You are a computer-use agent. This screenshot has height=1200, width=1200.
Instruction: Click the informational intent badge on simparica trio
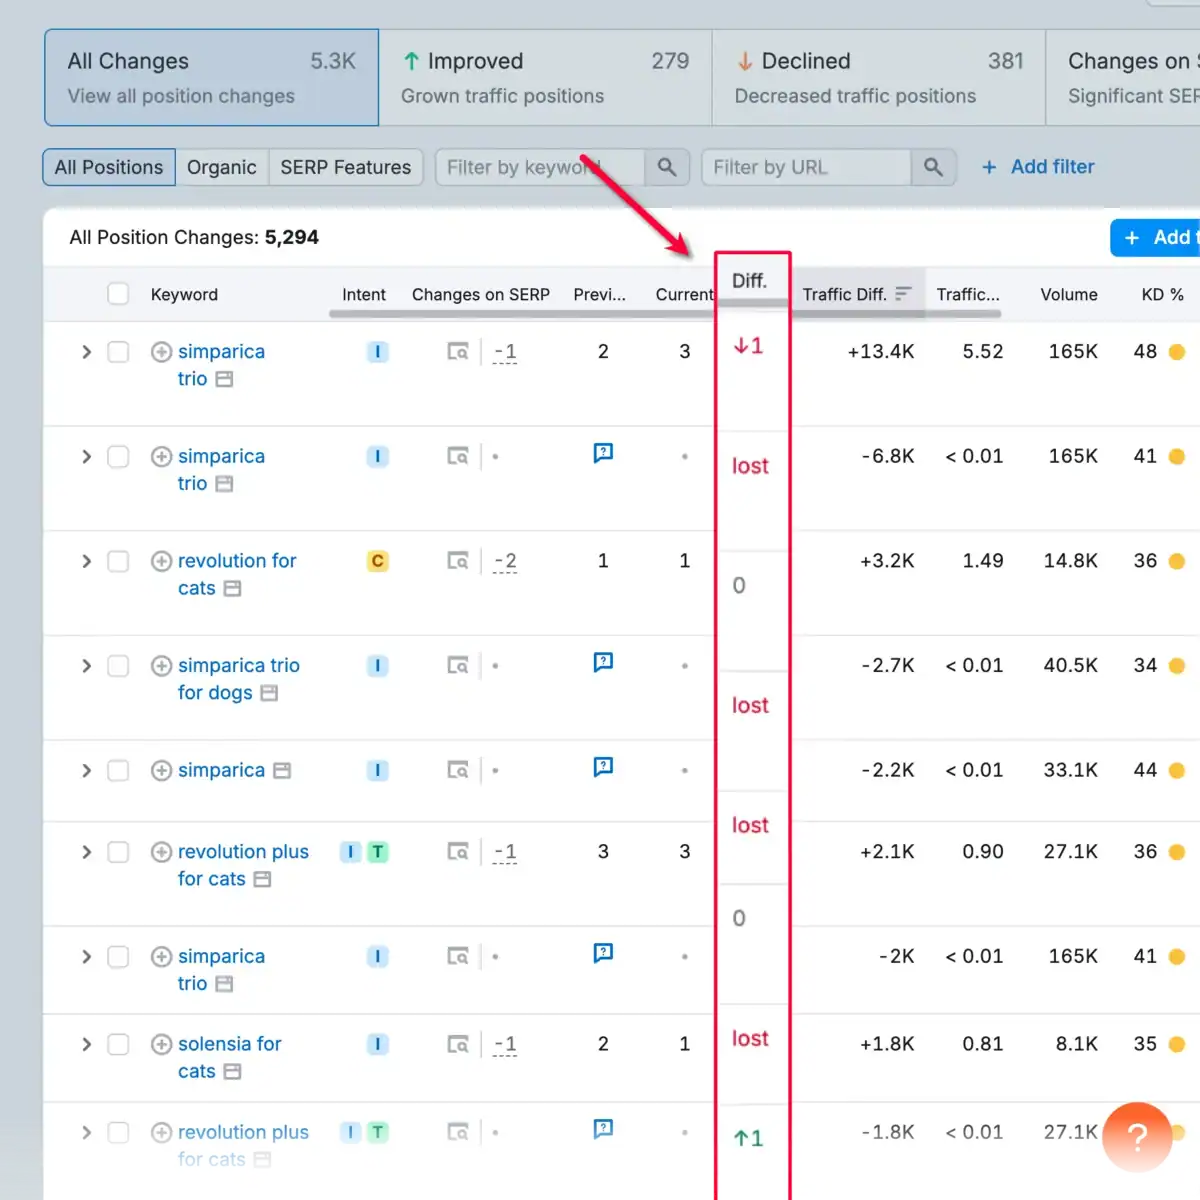pyautogui.click(x=377, y=351)
